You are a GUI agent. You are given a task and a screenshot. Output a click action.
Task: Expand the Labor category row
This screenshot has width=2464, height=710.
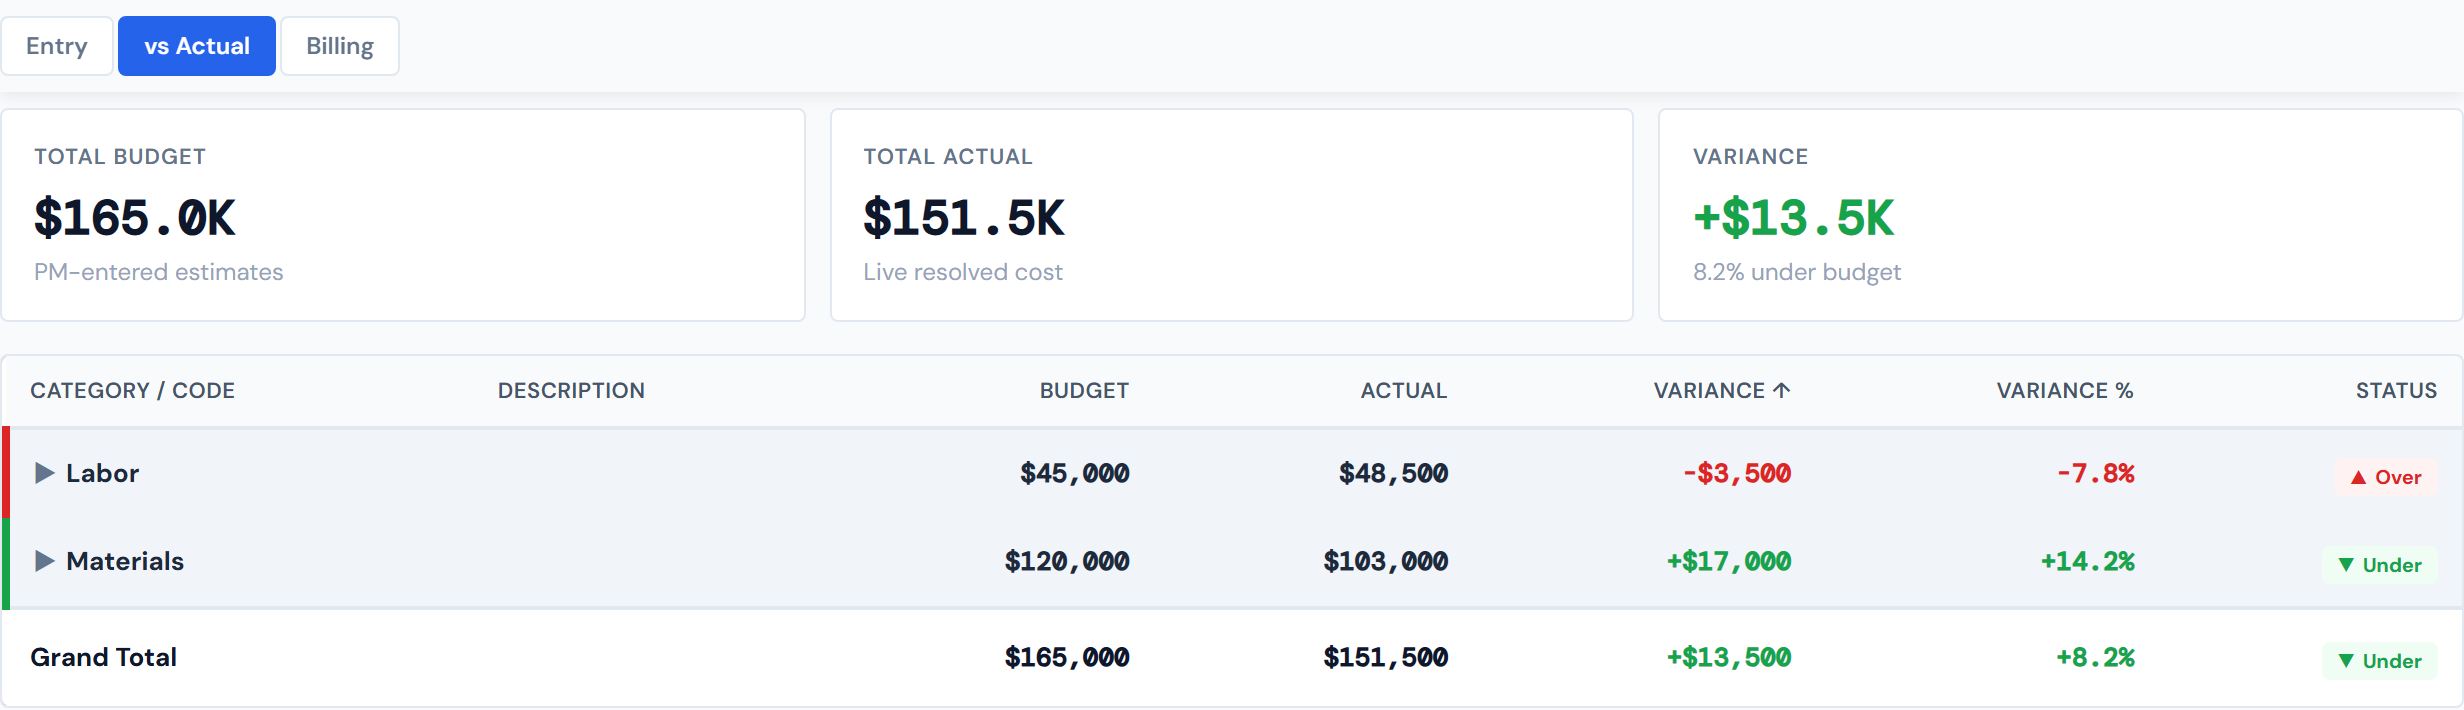tap(44, 473)
